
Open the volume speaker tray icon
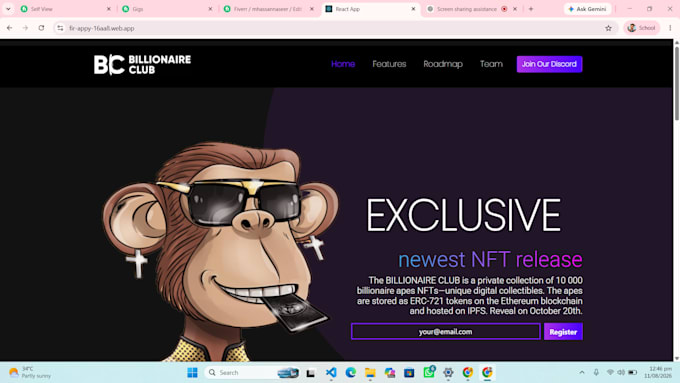621,373
